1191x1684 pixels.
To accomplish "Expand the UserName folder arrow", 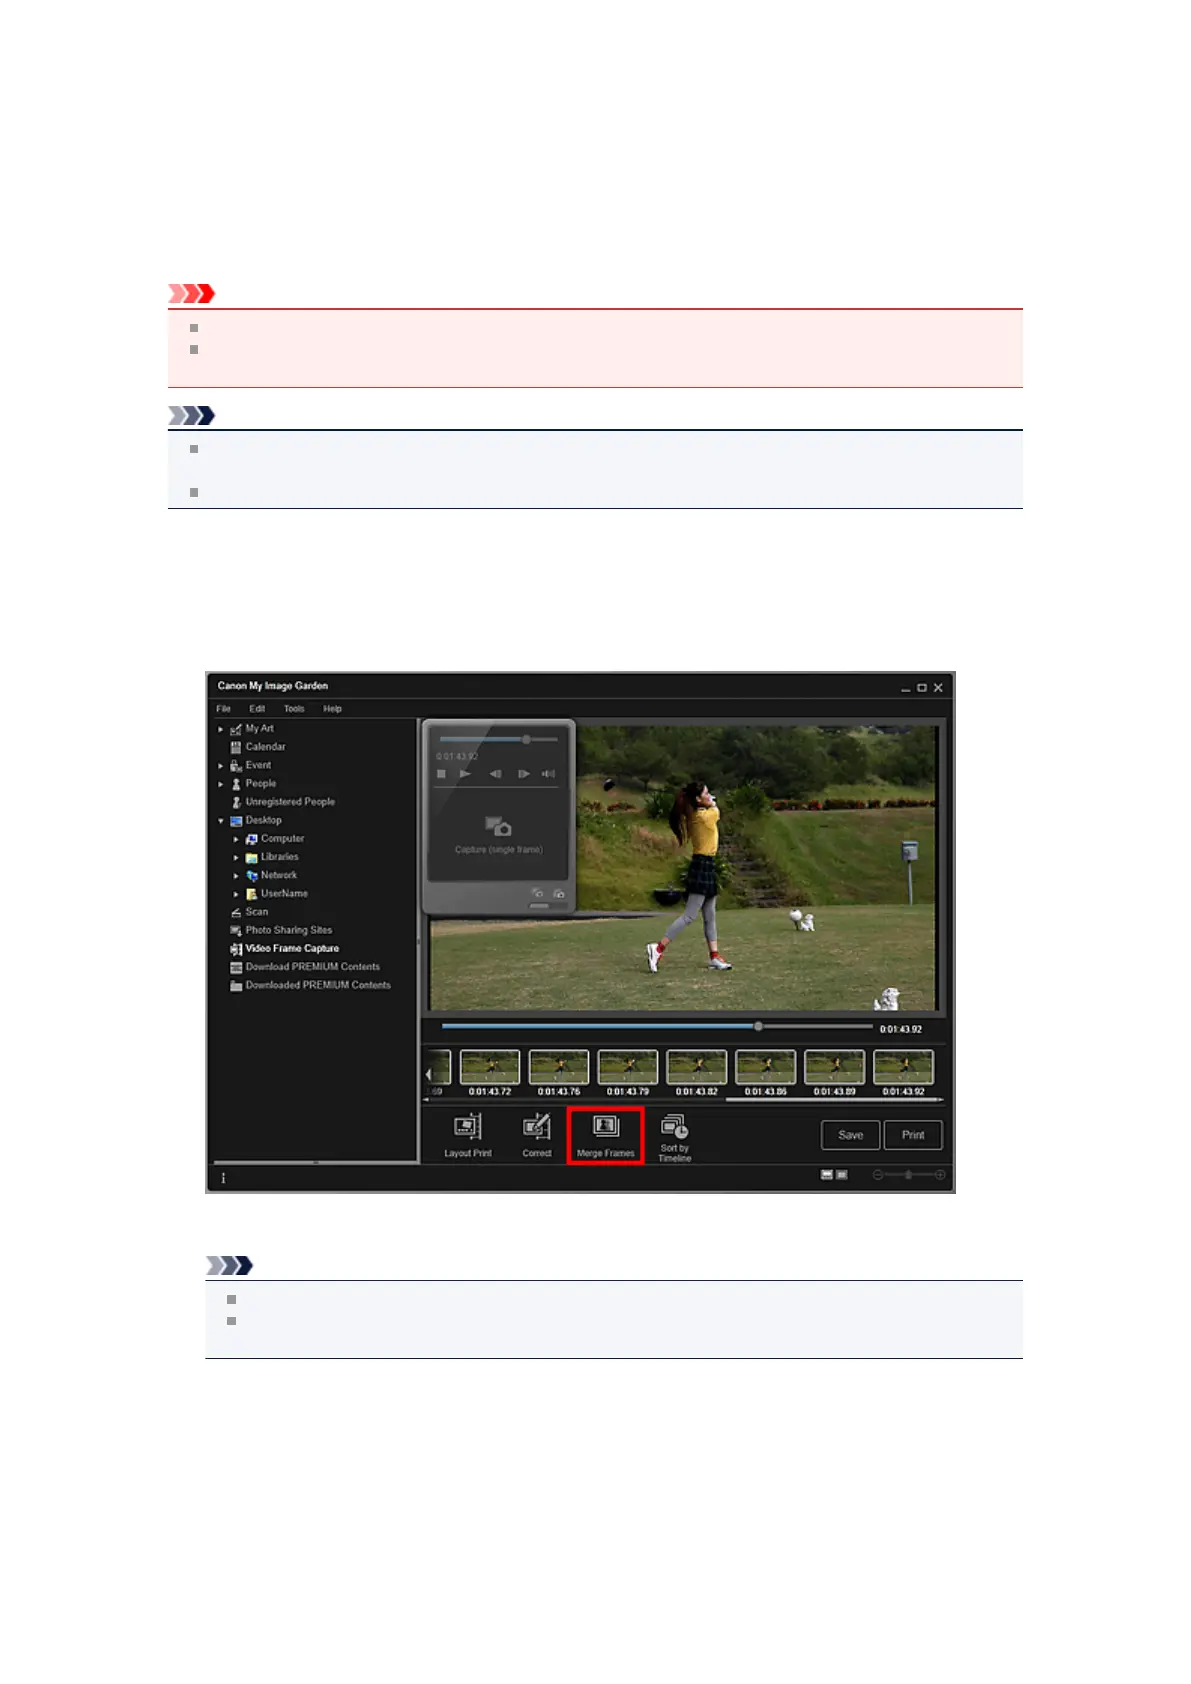I will click(236, 894).
